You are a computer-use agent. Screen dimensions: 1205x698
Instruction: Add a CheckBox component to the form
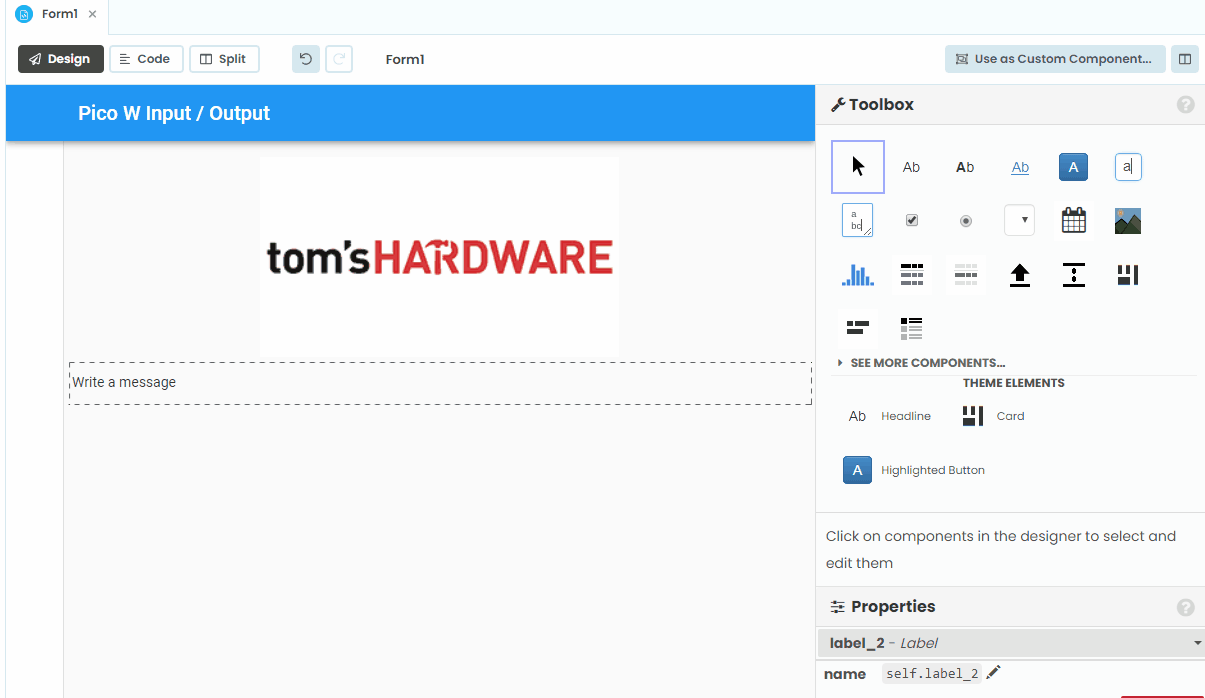pos(911,220)
